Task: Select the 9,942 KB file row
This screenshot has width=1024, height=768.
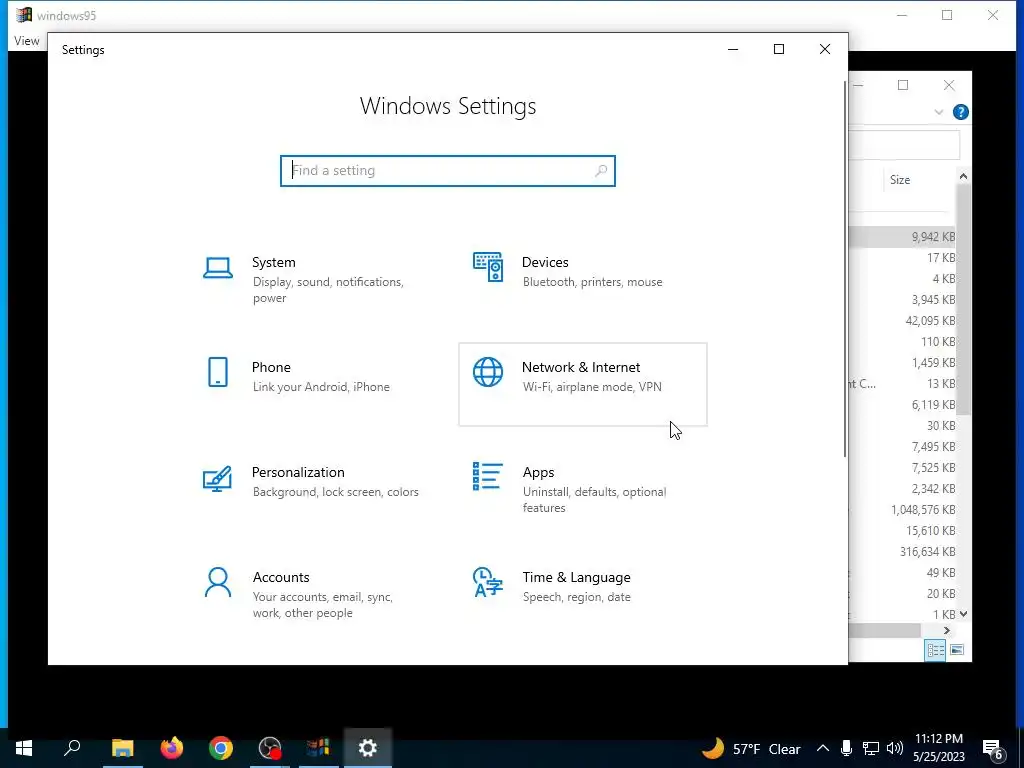Action: [902, 237]
